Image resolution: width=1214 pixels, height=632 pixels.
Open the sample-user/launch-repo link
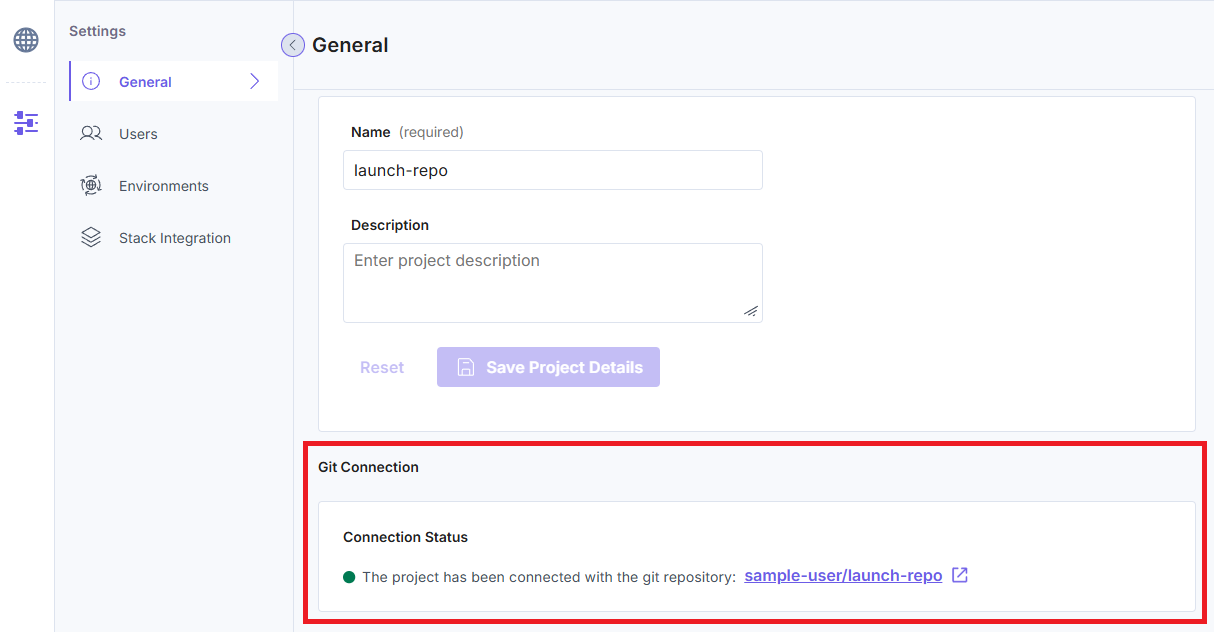tap(843, 576)
